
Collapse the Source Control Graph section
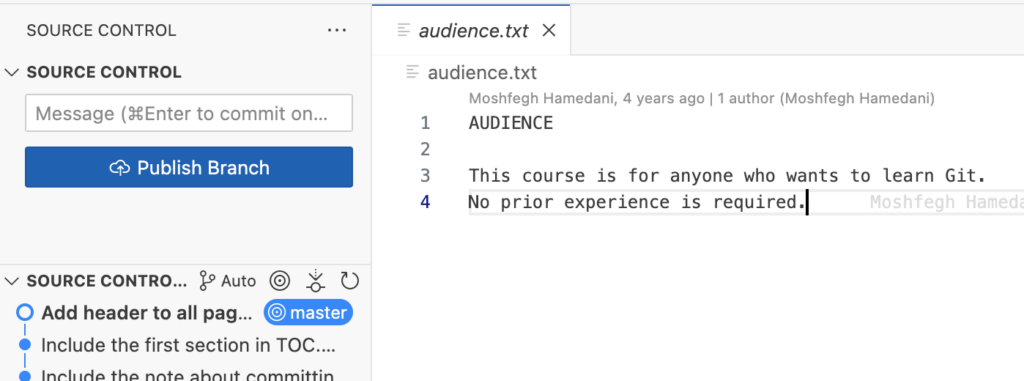pos(12,281)
